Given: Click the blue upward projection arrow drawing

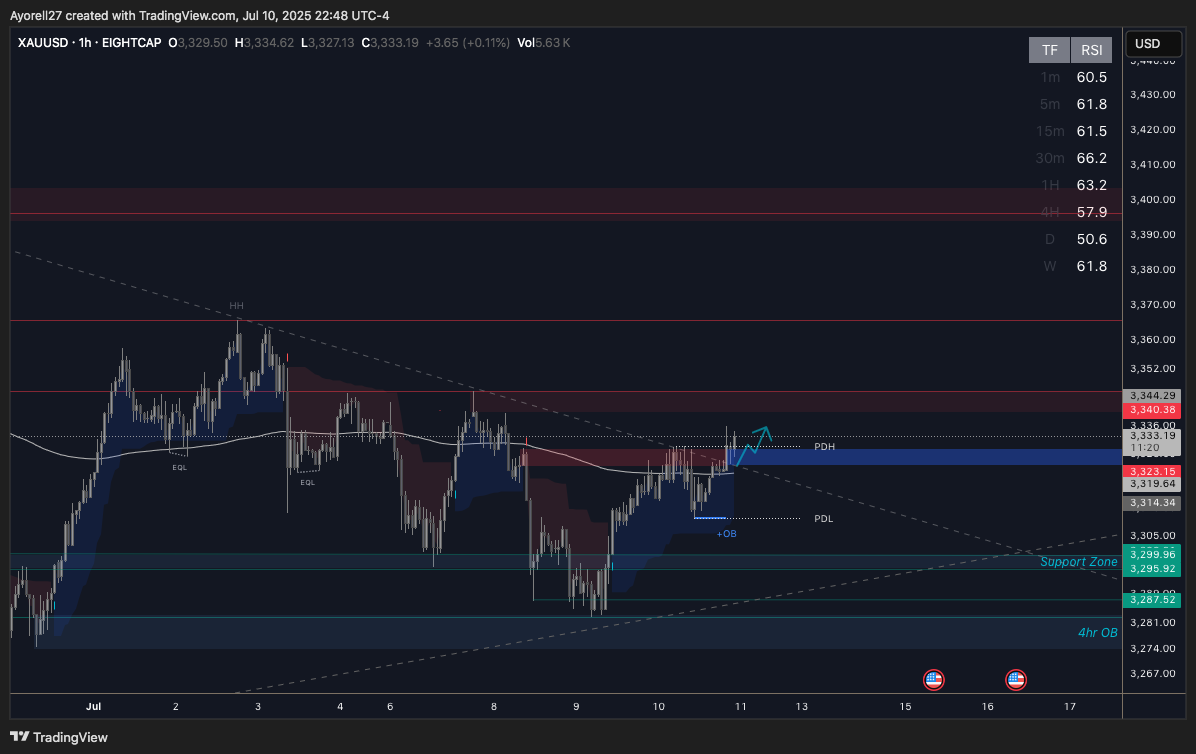Looking at the screenshot, I should [754, 445].
